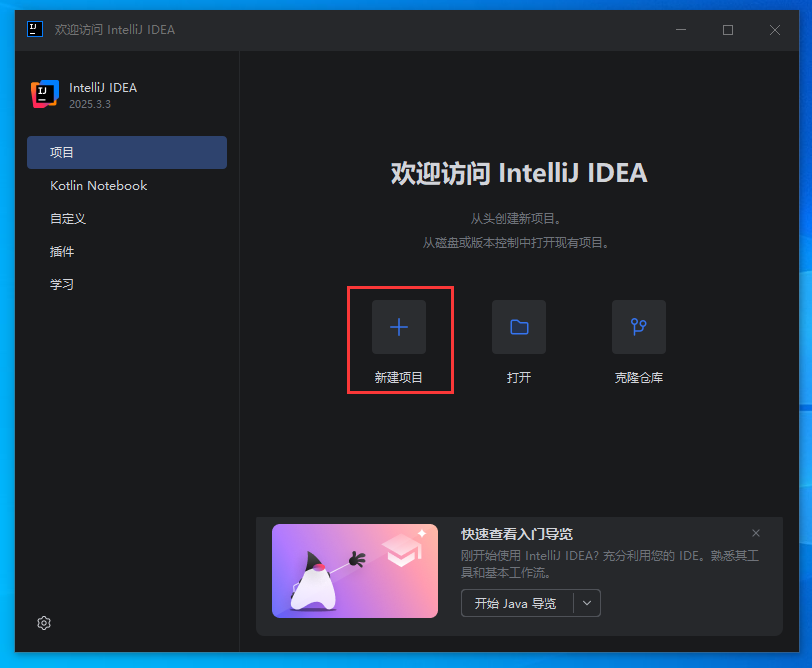Click the 克隆仓库 label

639,377
